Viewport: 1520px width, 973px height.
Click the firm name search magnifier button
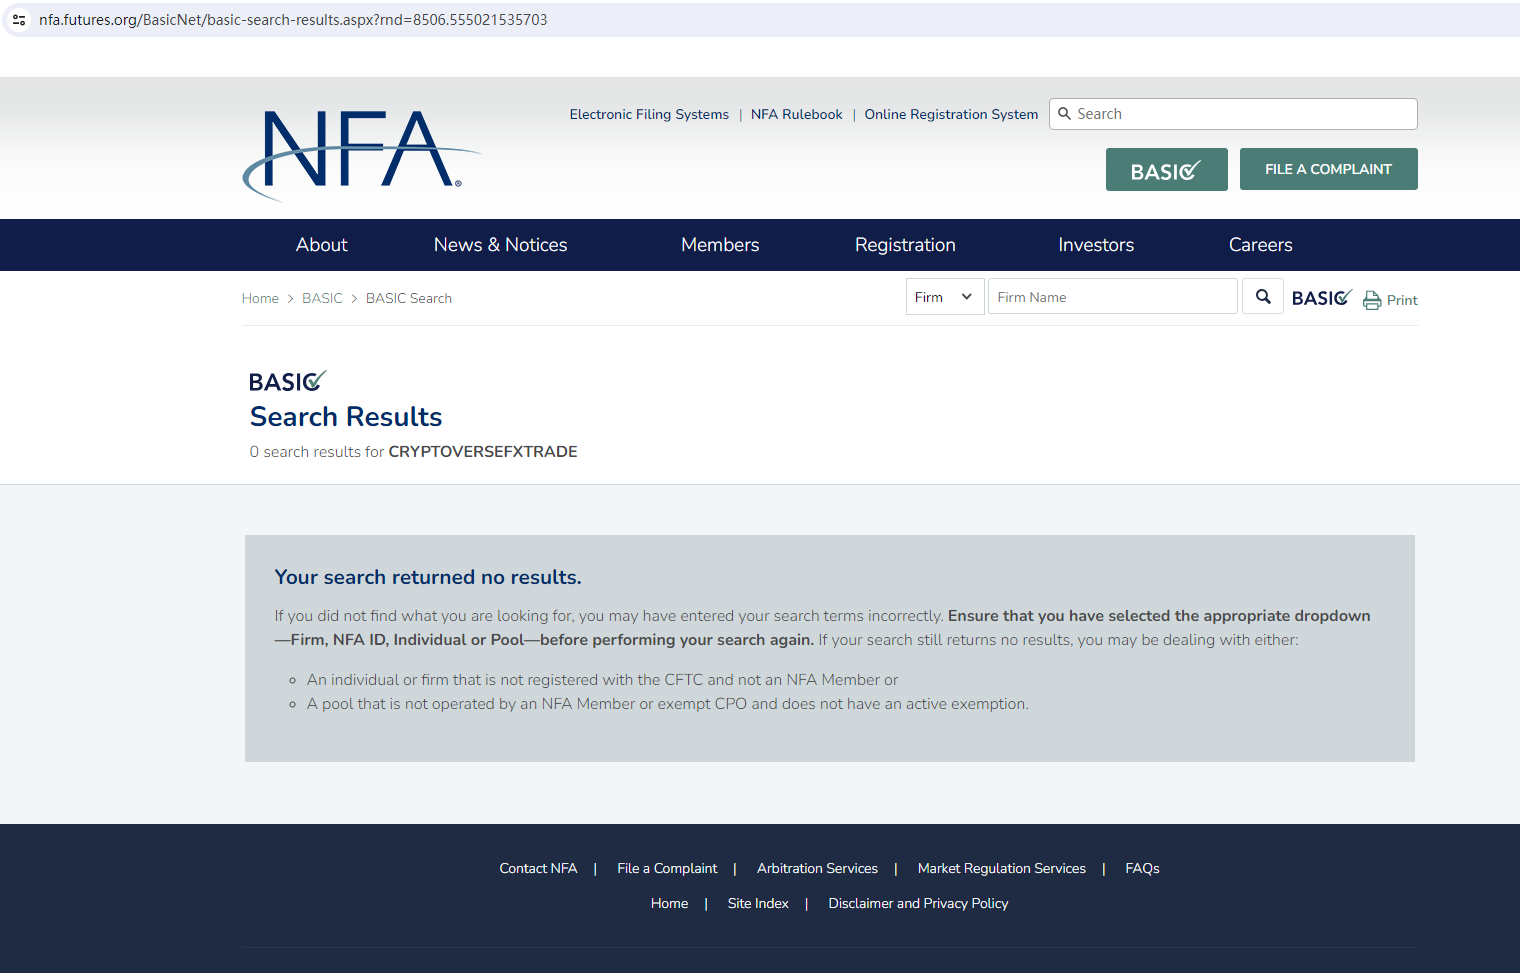[1263, 297]
